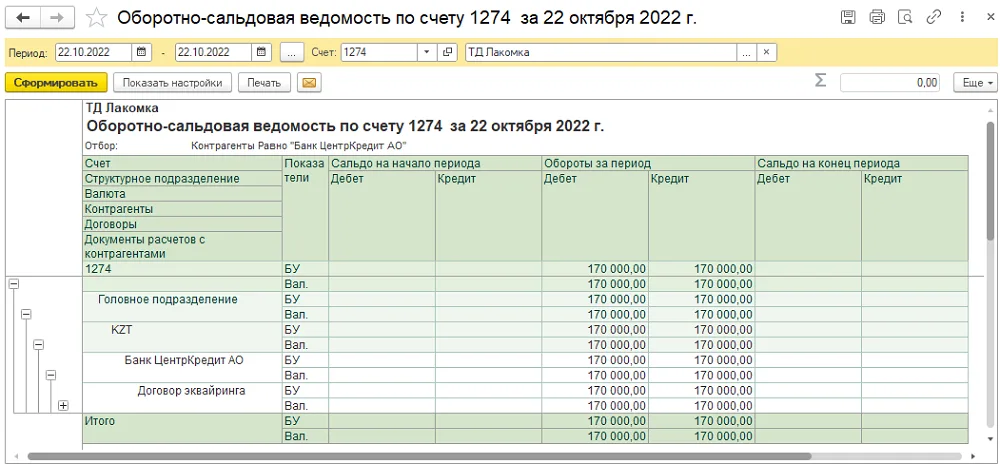Go forward with the right arrow button
Image resolution: width=1000 pixels, height=464 pixels.
tap(57, 17)
